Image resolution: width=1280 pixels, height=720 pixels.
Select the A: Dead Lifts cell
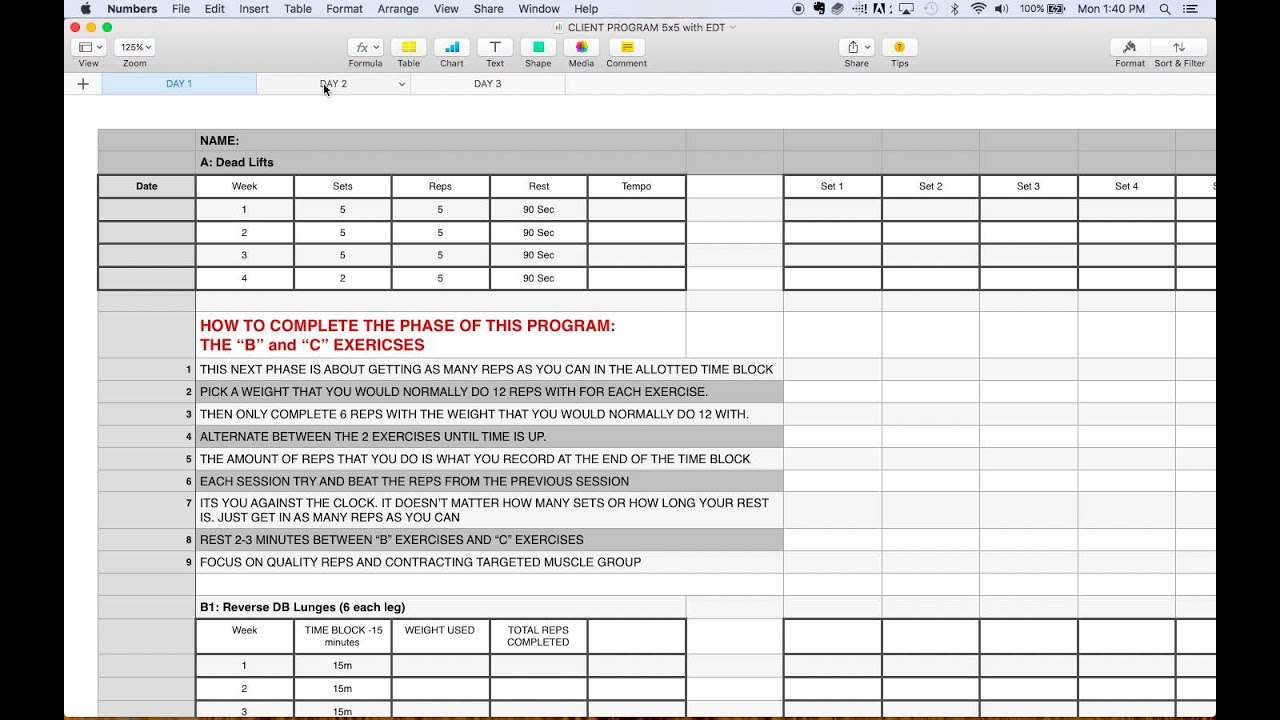click(441, 162)
